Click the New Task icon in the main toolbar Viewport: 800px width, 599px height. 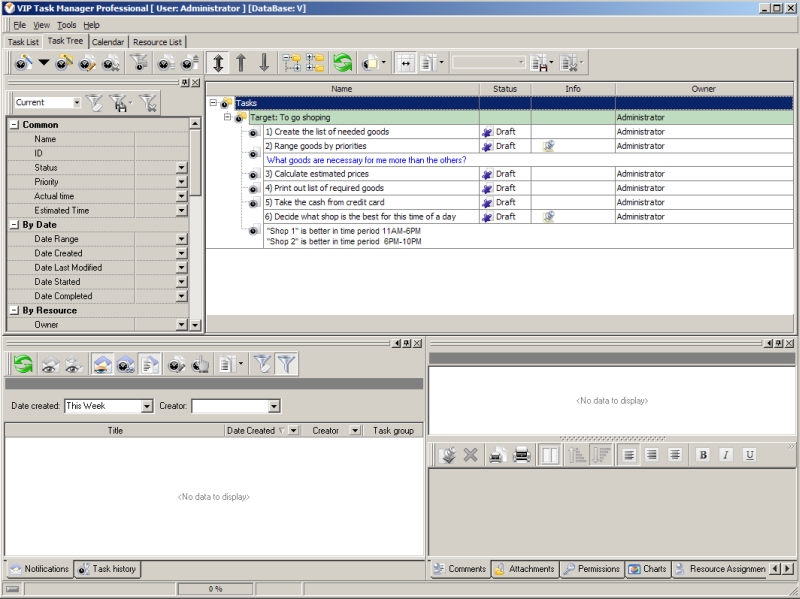point(23,63)
